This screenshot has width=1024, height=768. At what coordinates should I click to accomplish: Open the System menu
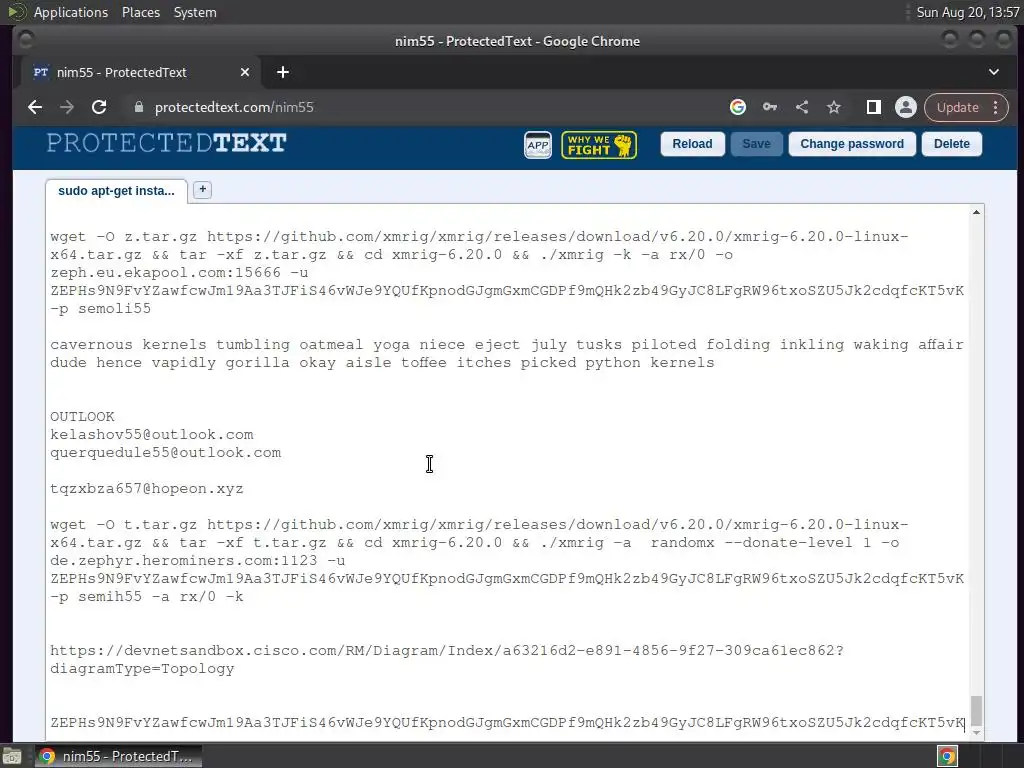(195, 12)
